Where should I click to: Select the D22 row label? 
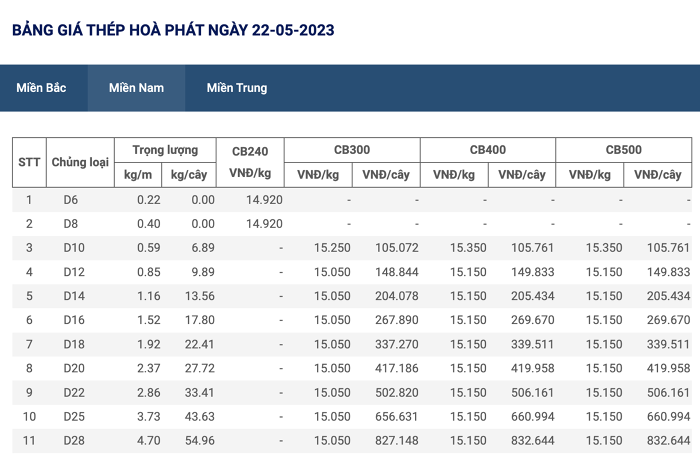(74, 392)
